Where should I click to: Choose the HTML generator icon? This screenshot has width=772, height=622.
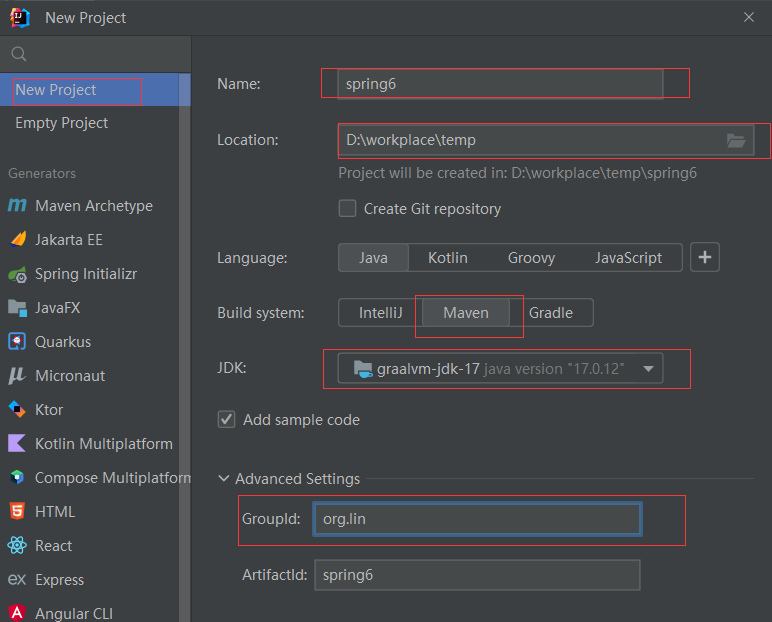pos(17,511)
